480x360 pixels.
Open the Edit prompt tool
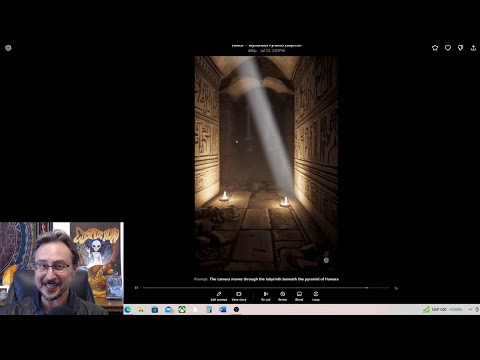tap(219, 296)
